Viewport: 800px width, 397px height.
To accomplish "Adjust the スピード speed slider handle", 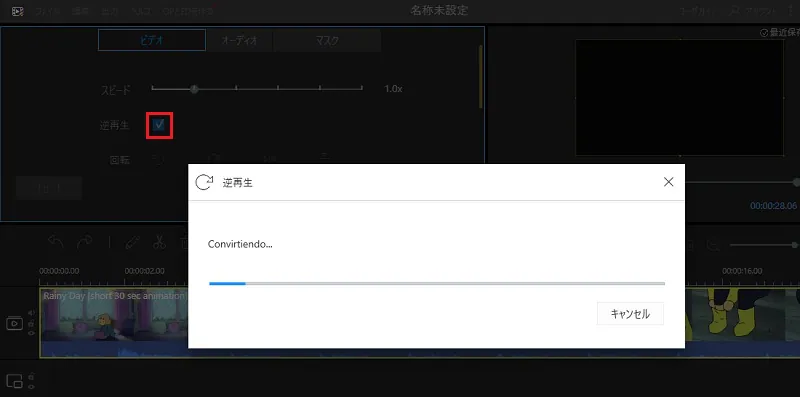I will tap(194, 89).
